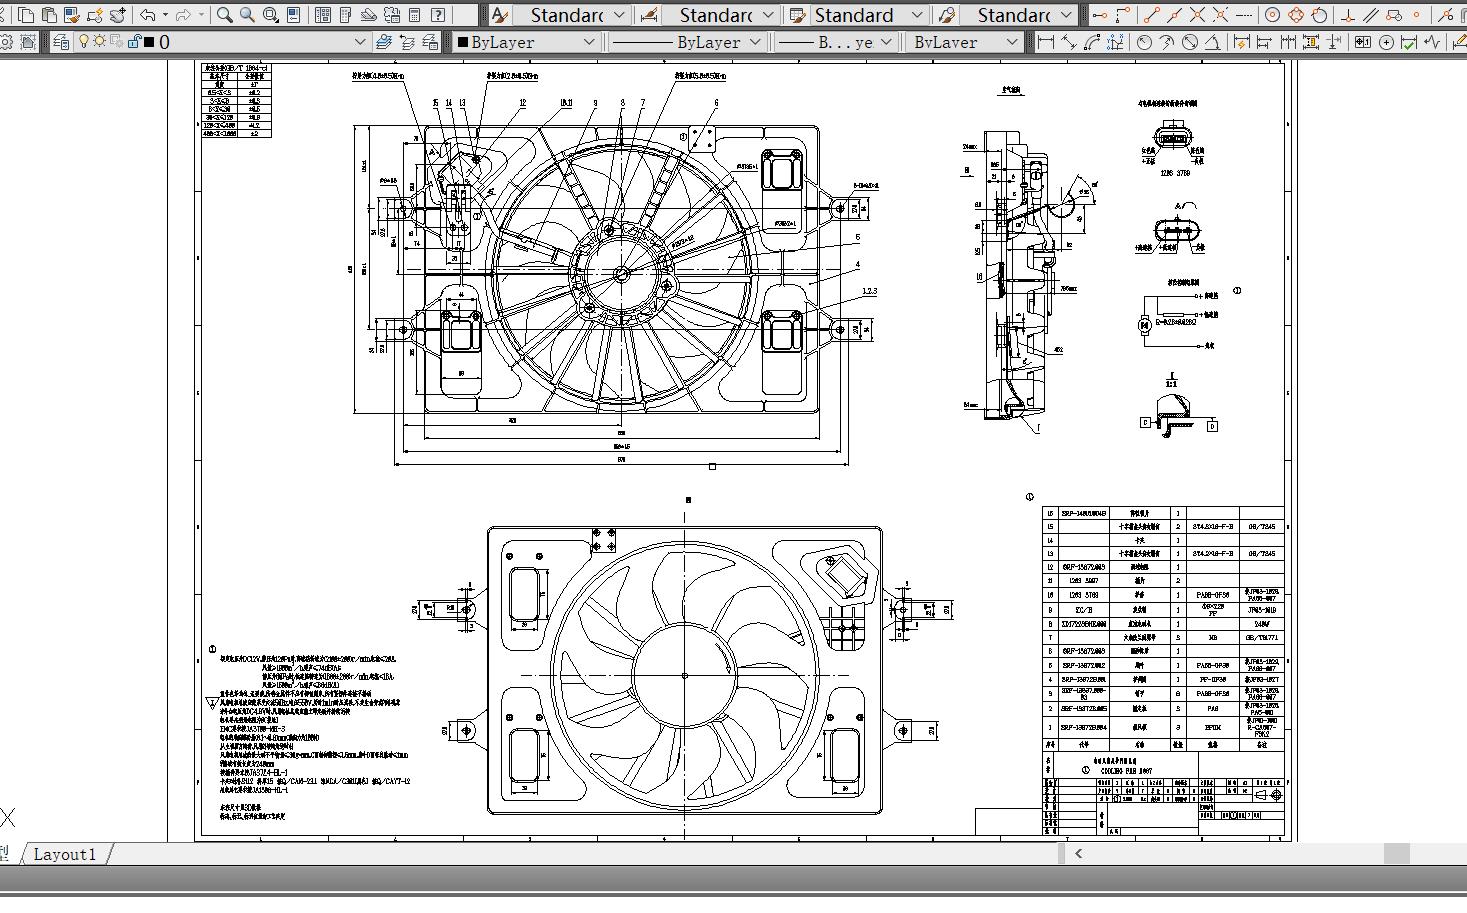The image size is (1467, 913).
Task: Open the Multileader Style manager icon
Action: click(947, 15)
